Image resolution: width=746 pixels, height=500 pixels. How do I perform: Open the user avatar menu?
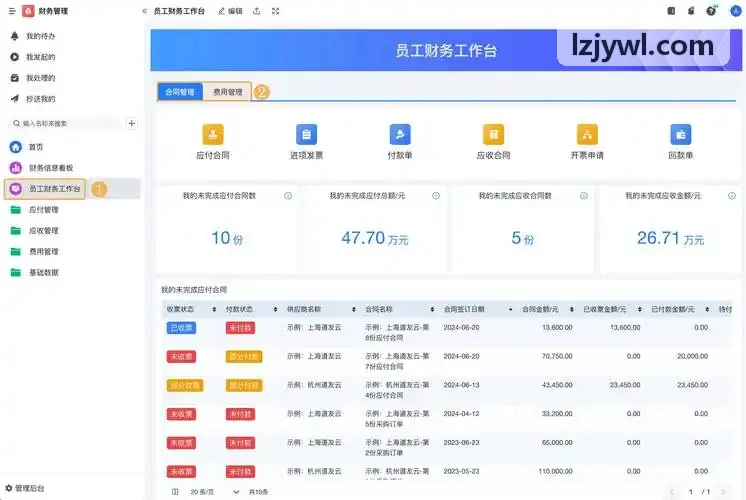[x=736, y=10]
